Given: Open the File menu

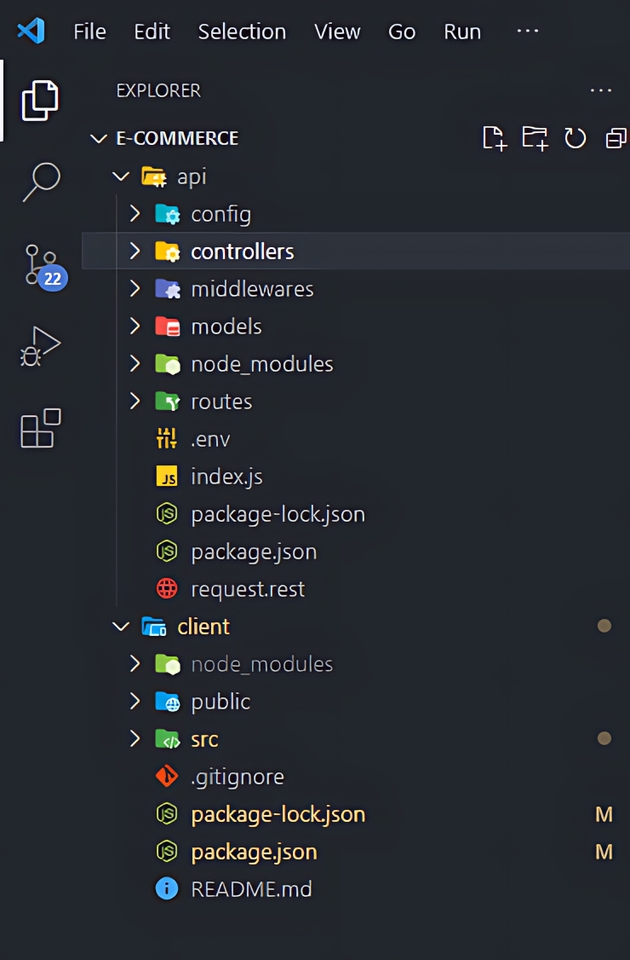Looking at the screenshot, I should (x=89, y=31).
